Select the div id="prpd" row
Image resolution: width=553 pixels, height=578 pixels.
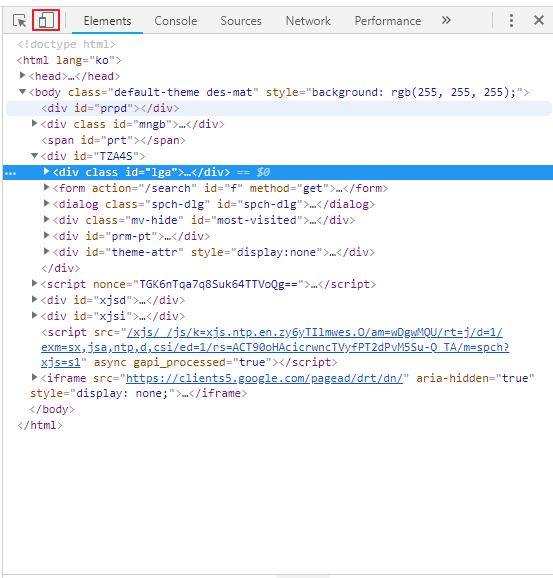279,108
